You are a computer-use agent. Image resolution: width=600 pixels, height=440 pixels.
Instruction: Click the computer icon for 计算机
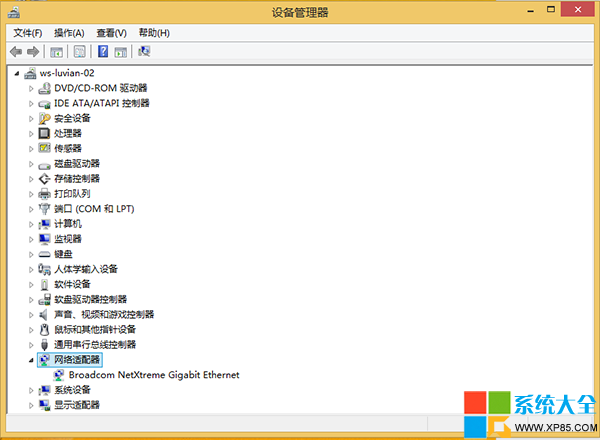point(44,224)
